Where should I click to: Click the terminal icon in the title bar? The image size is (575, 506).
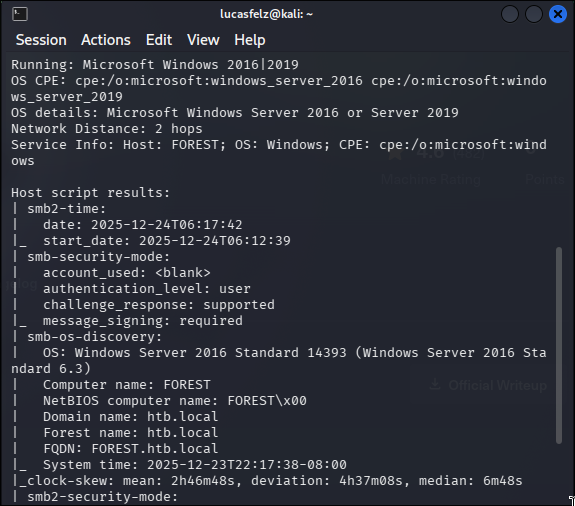[x=20, y=14]
